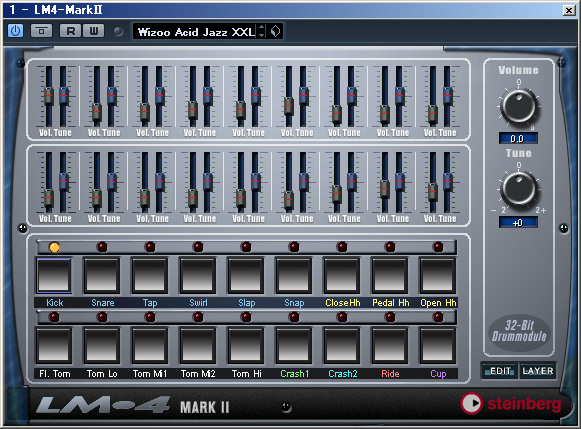Image resolution: width=581 pixels, height=429 pixels.
Task: Click the Tune fader of the Cup channel
Action: [448, 182]
